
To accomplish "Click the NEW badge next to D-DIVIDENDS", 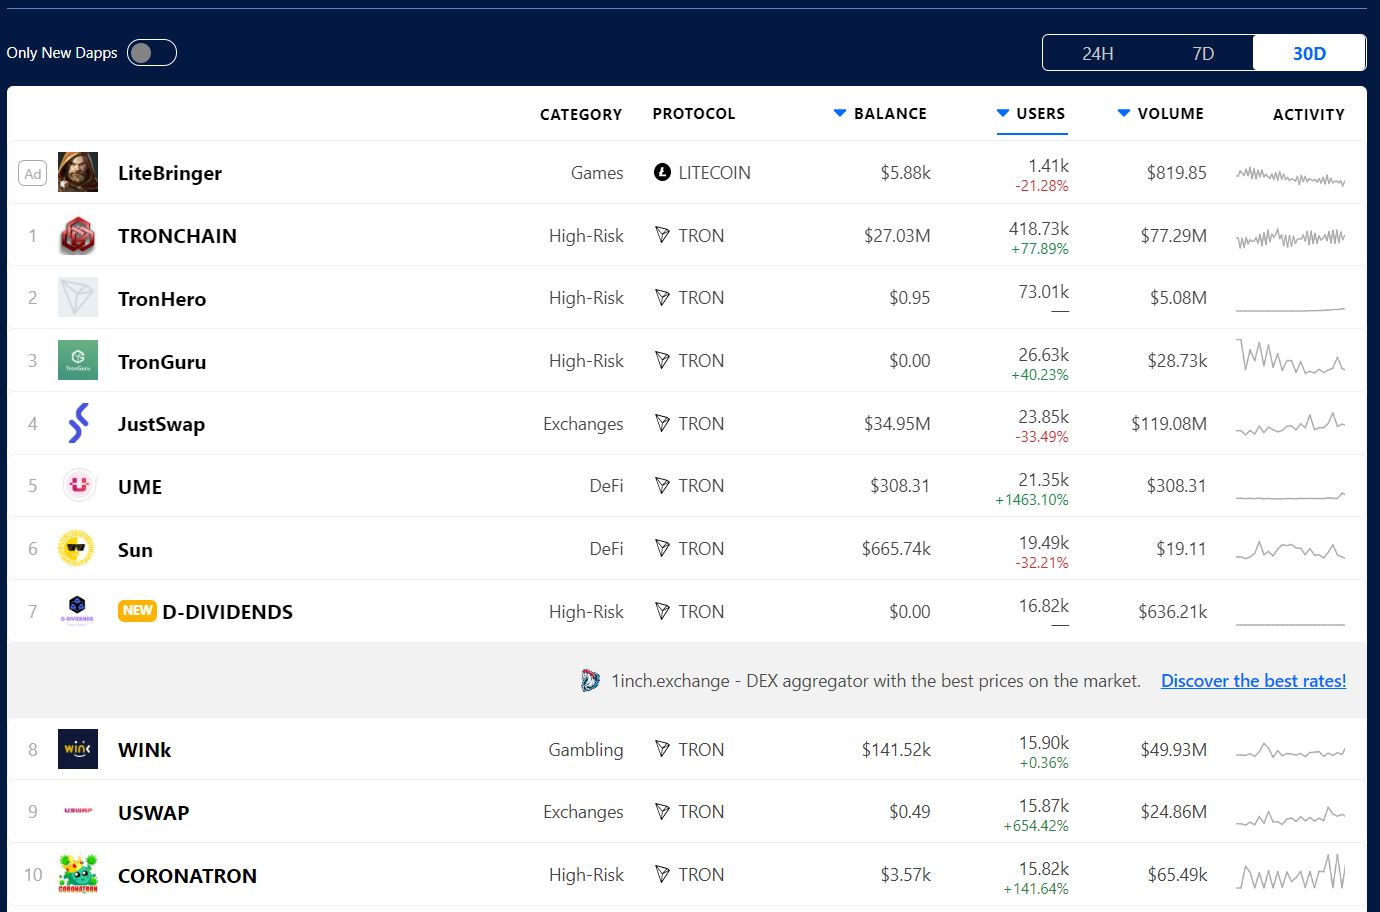I will click(137, 611).
